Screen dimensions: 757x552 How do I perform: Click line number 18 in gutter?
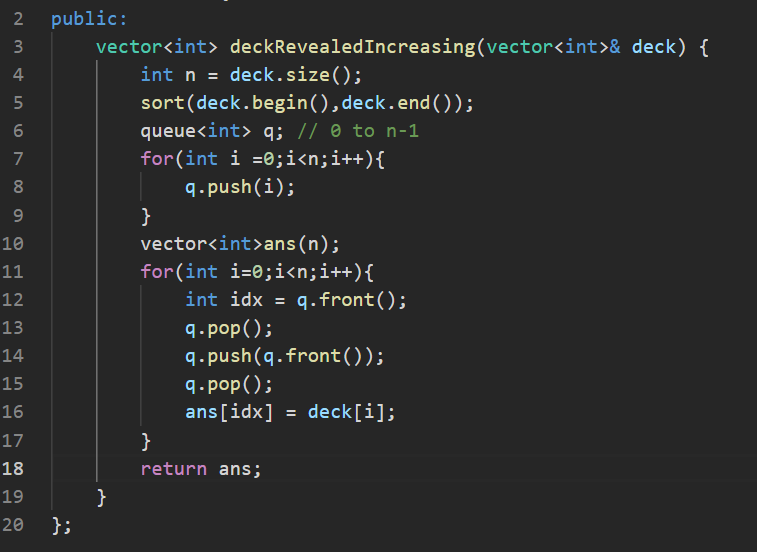pos(13,468)
